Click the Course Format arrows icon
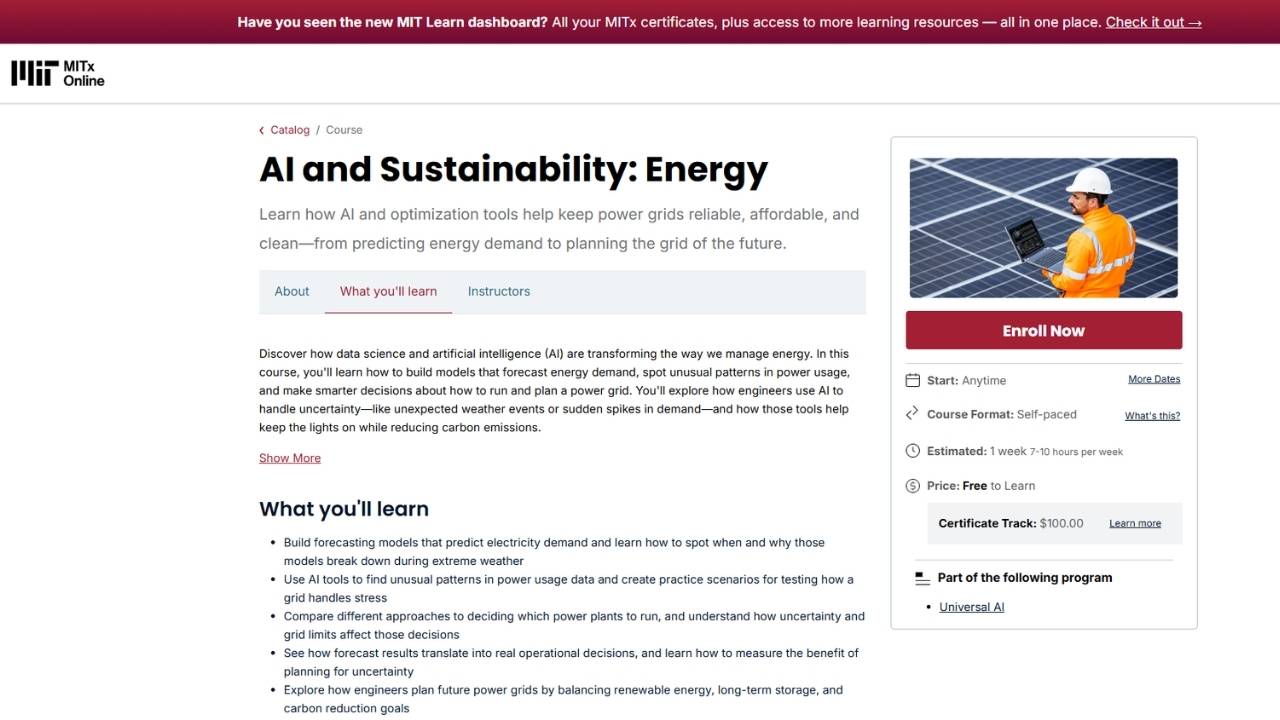The image size is (1280, 720). [912, 414]
